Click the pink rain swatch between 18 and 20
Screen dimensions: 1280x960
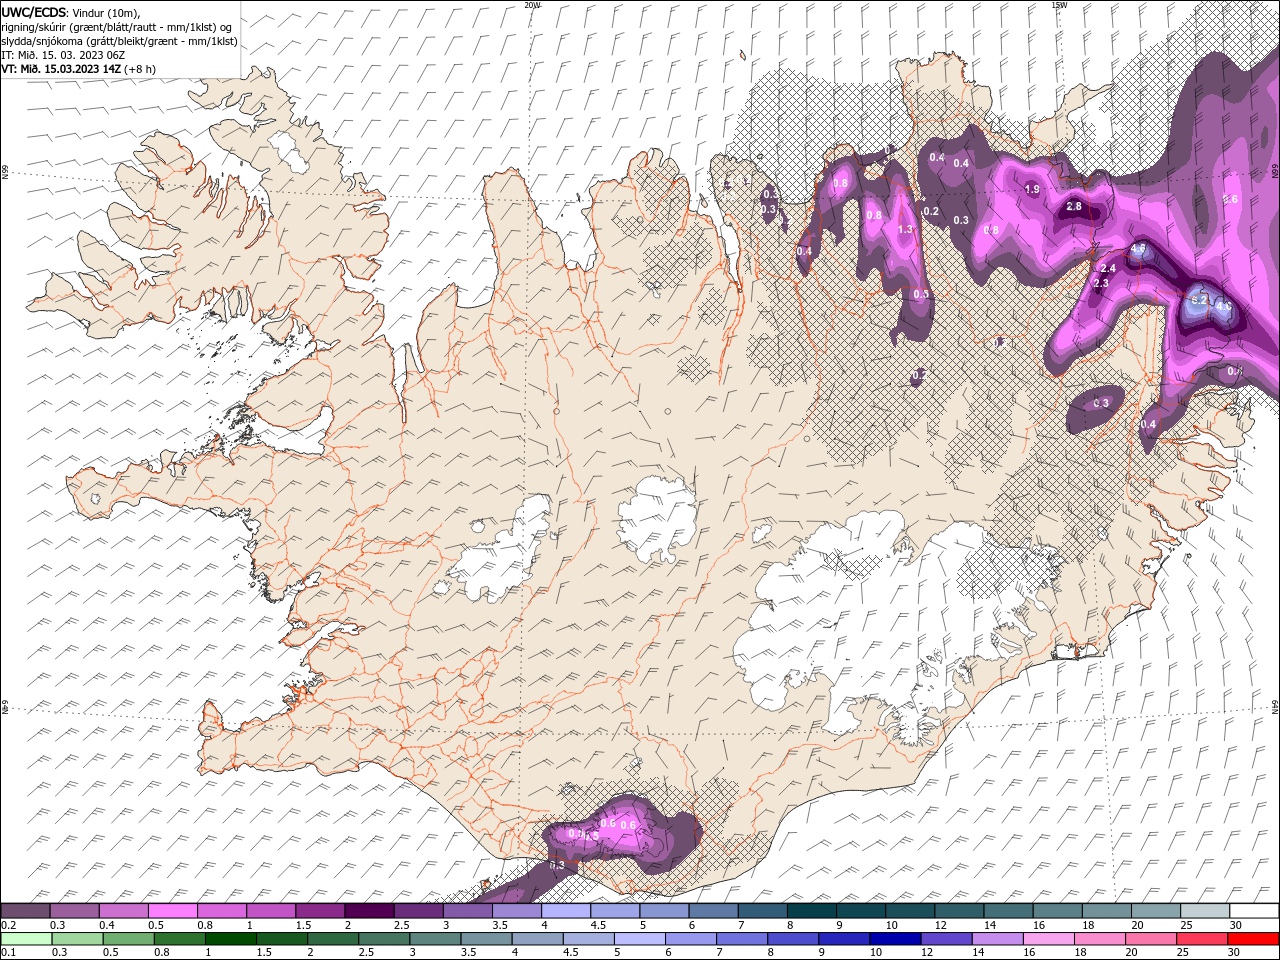click(x=1098, y=939)
